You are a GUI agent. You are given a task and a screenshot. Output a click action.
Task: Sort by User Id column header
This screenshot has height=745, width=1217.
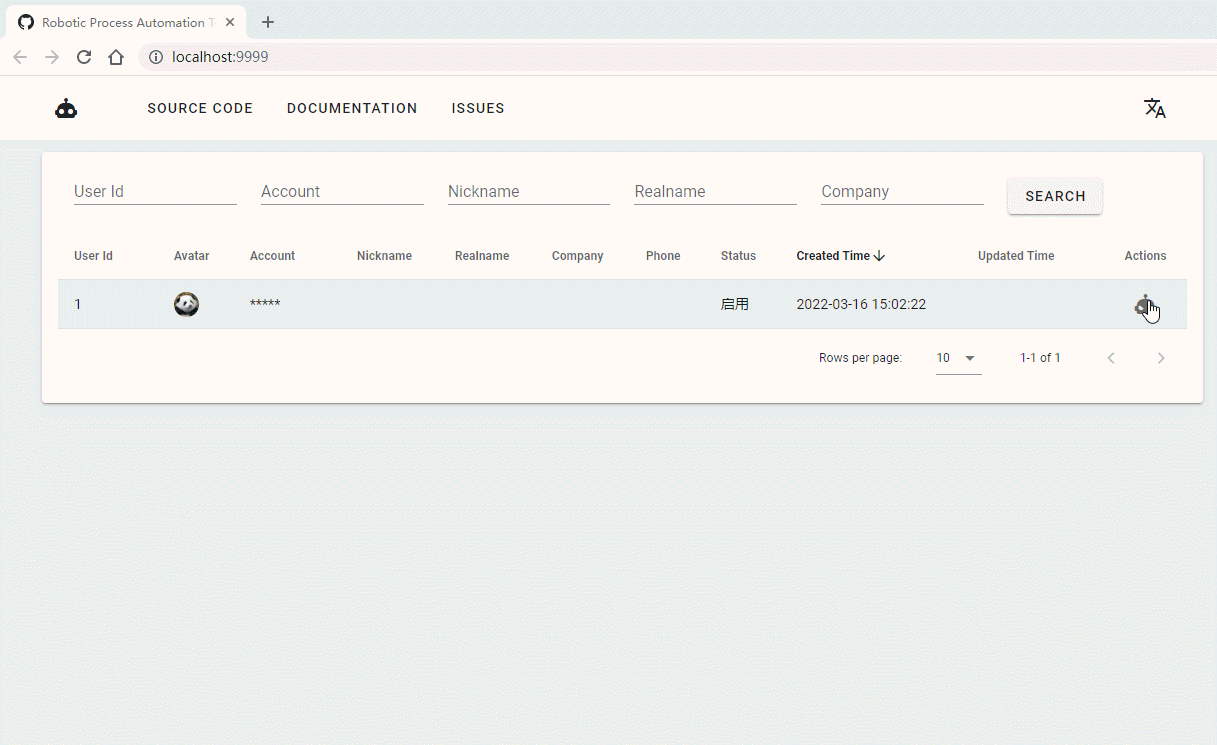[x=93, y=256]
